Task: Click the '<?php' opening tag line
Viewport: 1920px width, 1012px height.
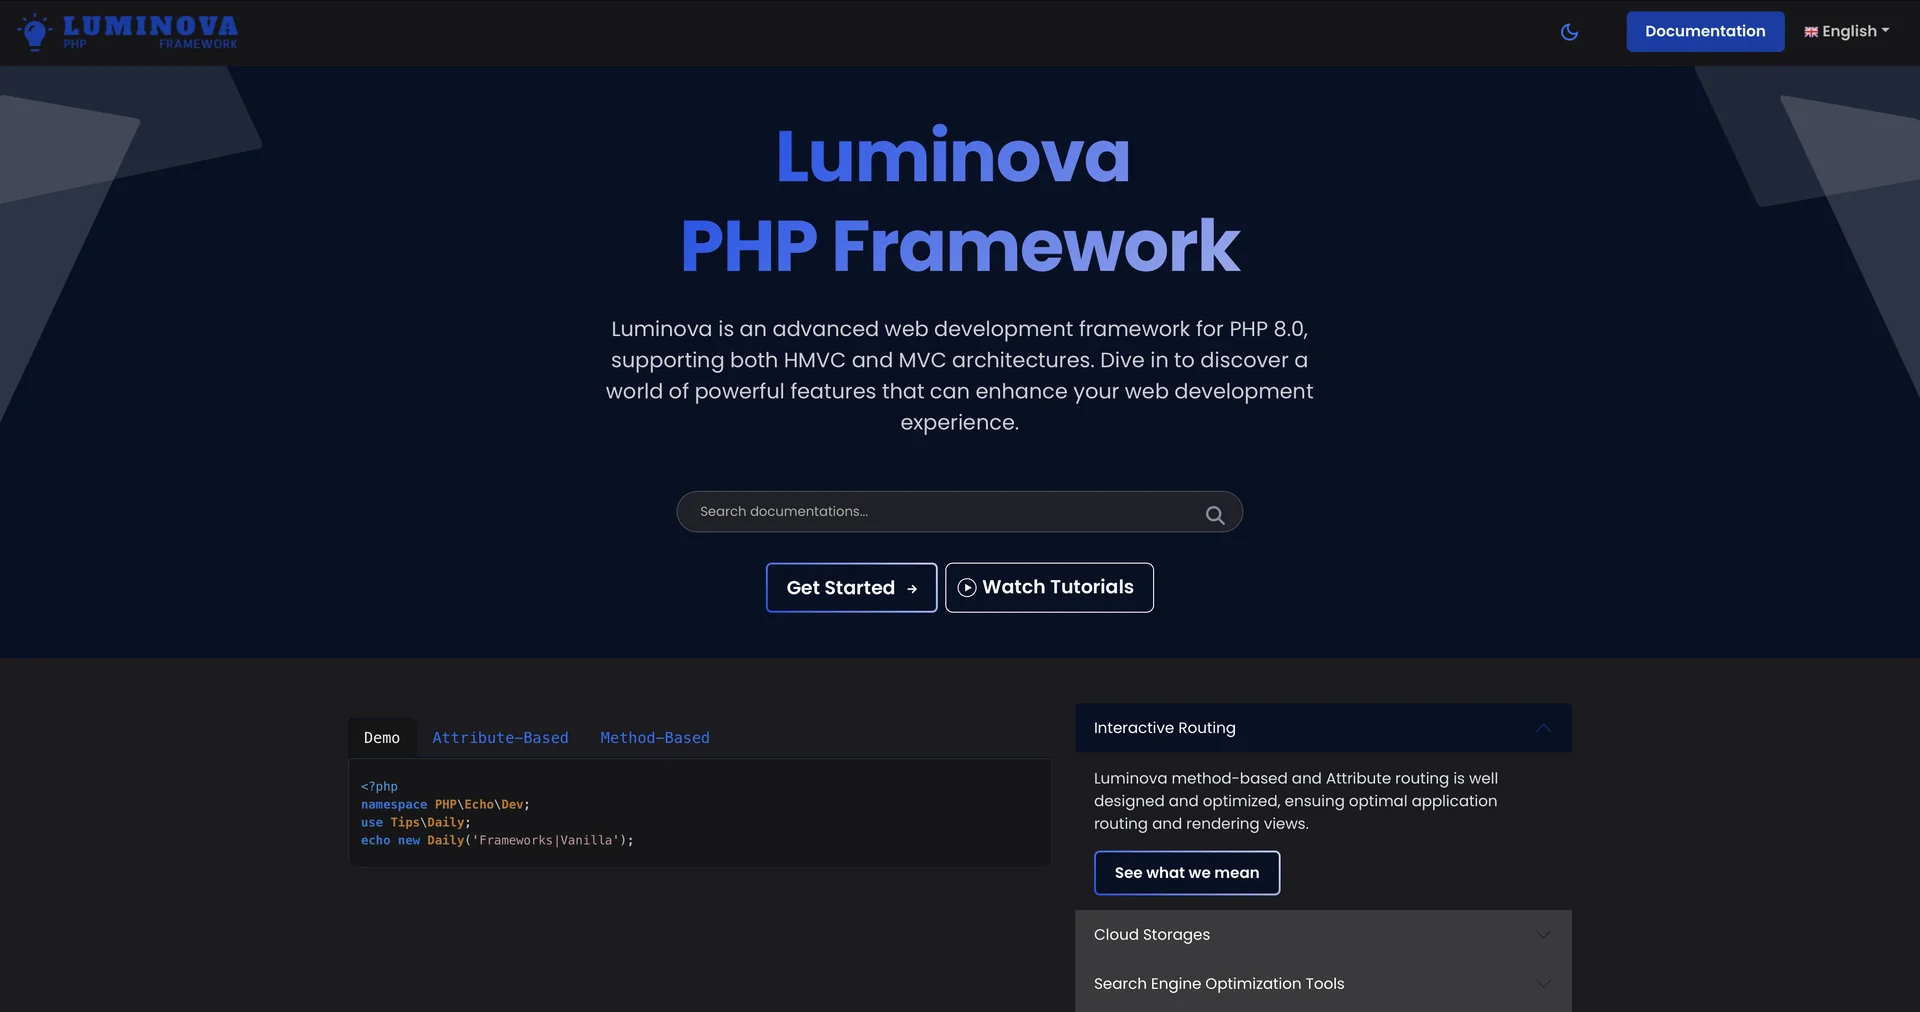Action: tap(379, 786)
